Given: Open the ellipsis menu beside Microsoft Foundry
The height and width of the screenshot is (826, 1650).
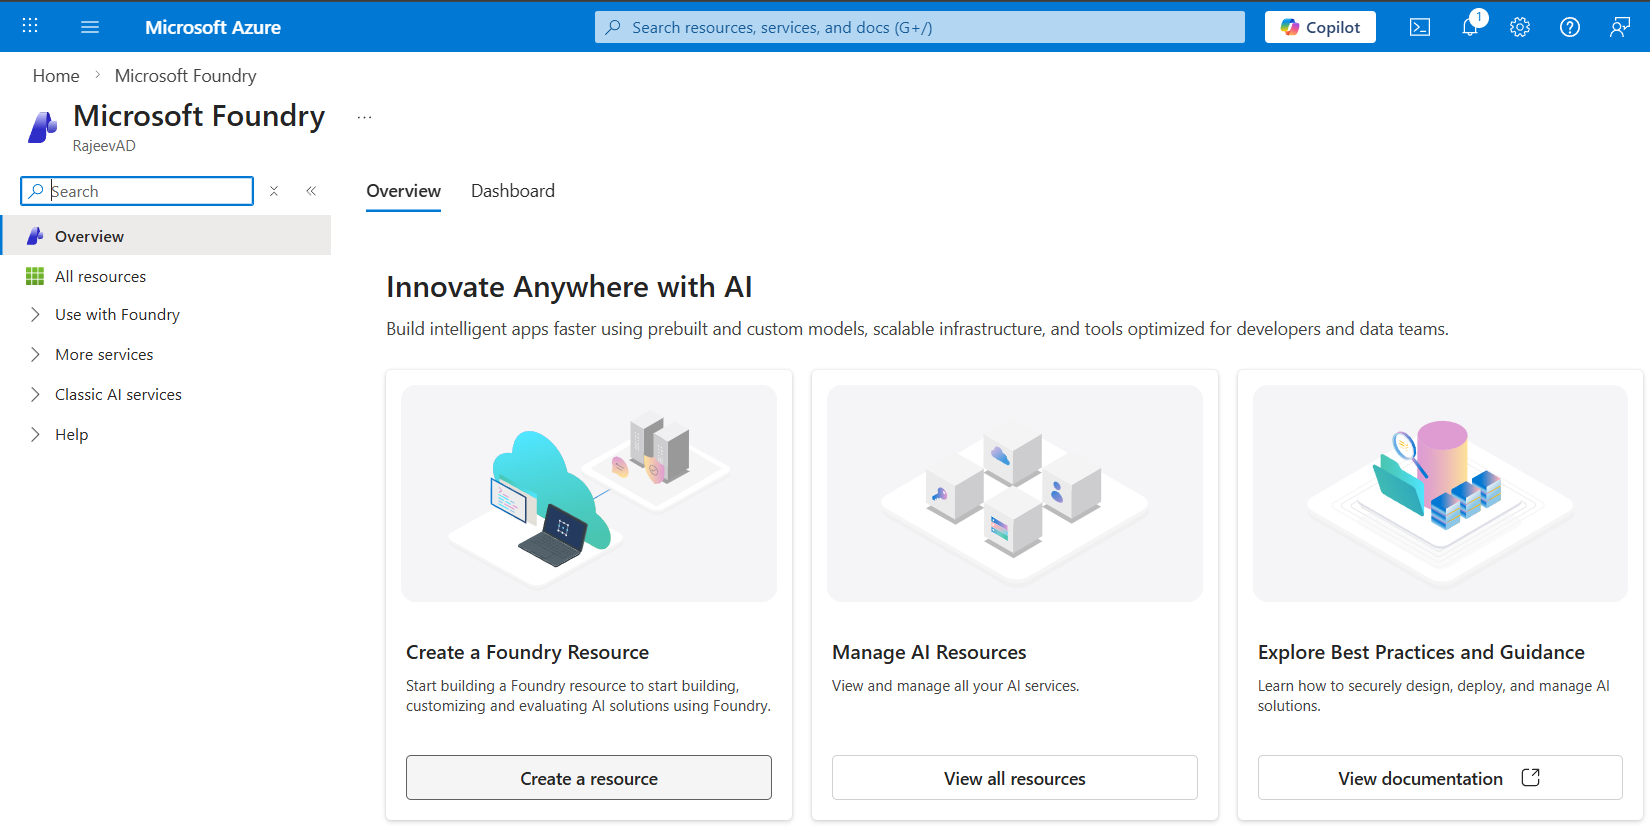Looking at the screenshot, I should click(364, 118).
